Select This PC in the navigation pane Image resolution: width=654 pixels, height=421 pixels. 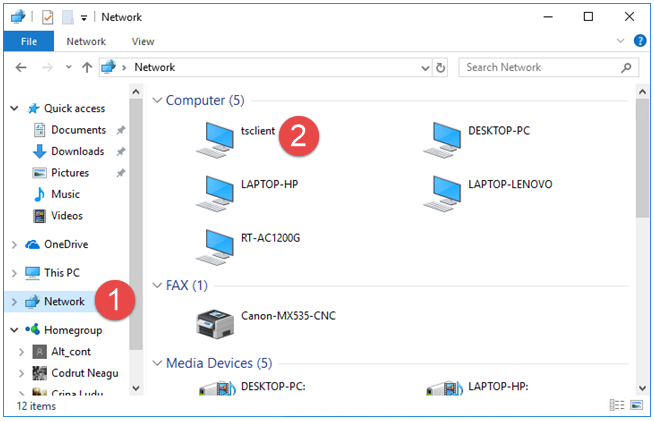62,273
